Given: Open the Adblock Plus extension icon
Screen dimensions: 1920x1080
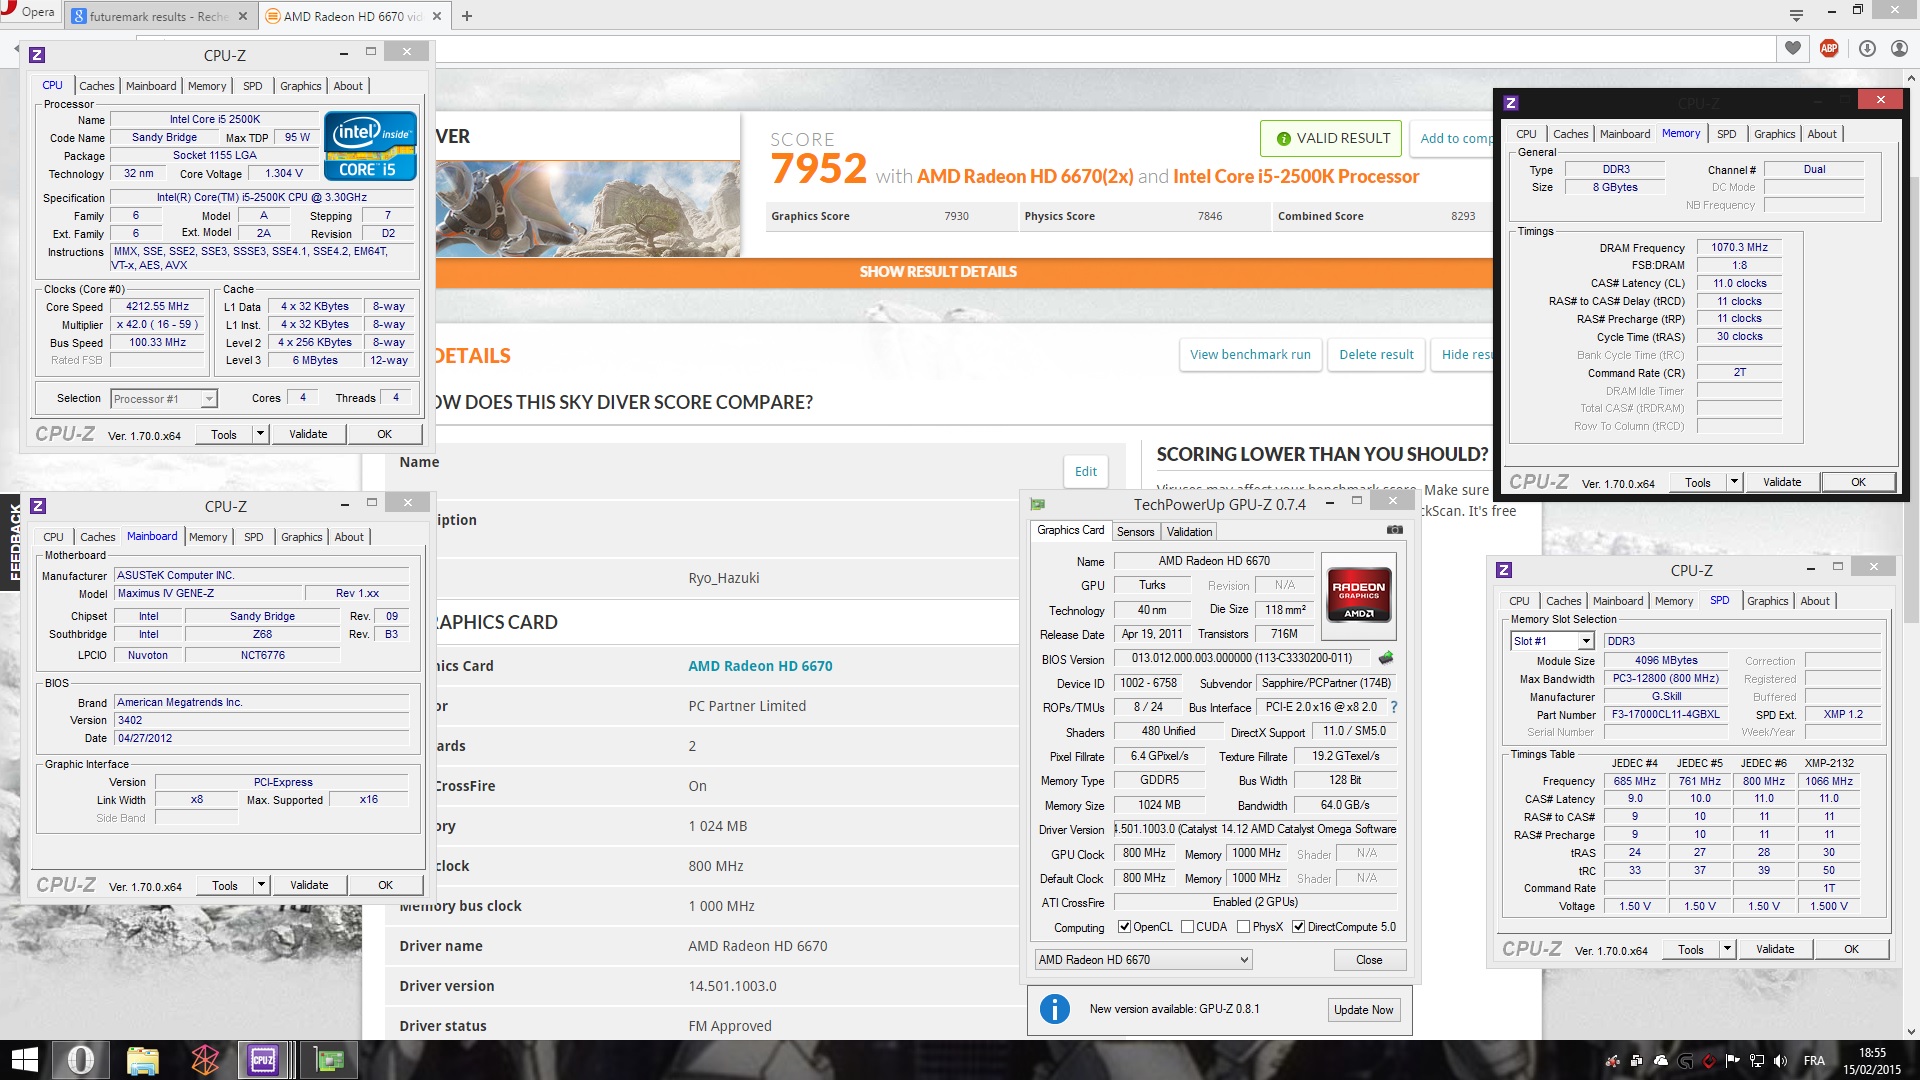Looking at the screenshot, I should 1829,48.
